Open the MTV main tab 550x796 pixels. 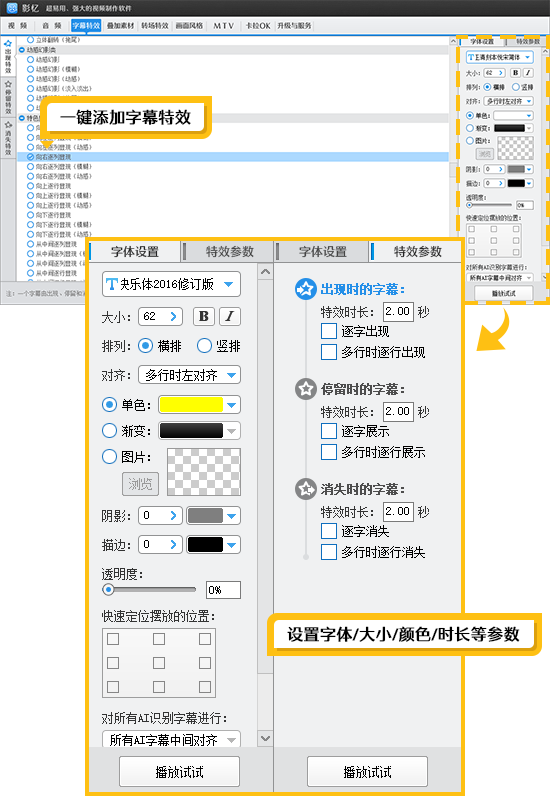click(x=223, y=25)
